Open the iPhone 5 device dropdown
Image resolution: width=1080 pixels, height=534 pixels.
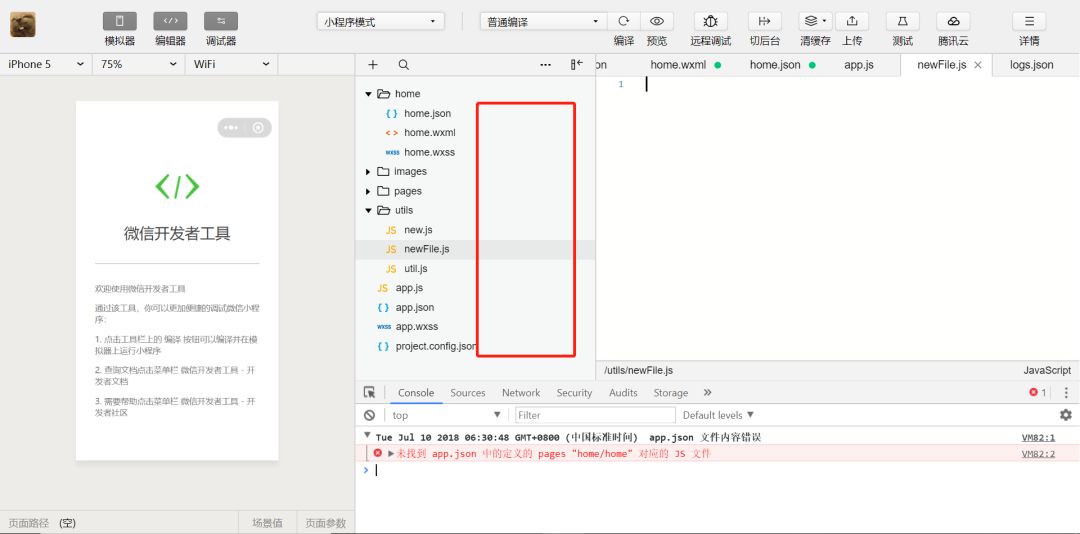click(45, 64)
